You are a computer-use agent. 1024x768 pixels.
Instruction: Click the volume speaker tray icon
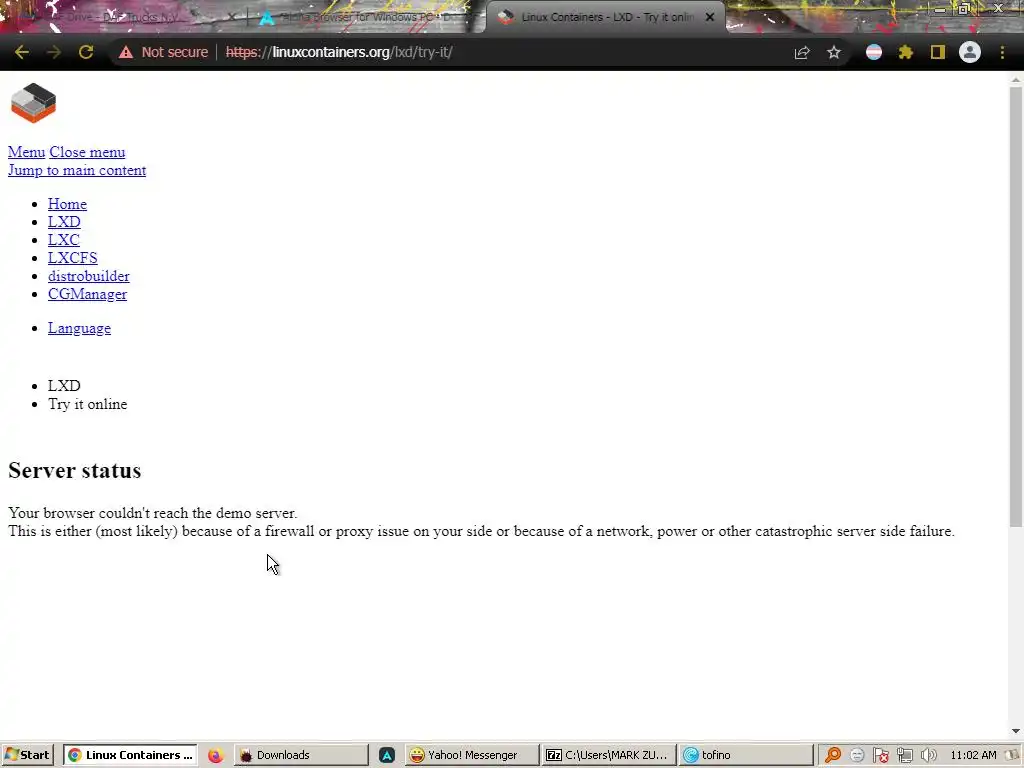pyautogui.click(x=928, y=755)
